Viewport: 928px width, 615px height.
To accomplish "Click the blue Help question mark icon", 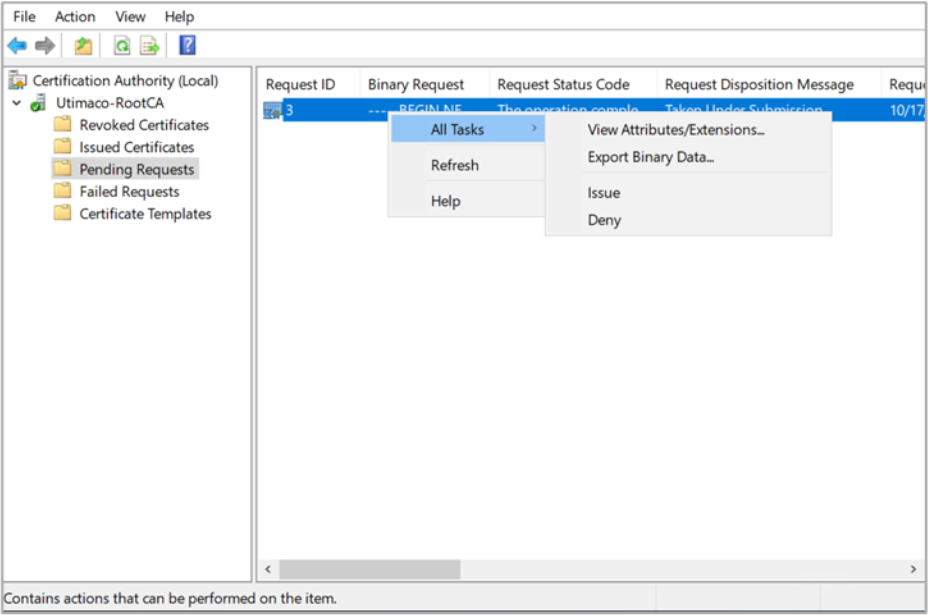I will pos(187,45).
